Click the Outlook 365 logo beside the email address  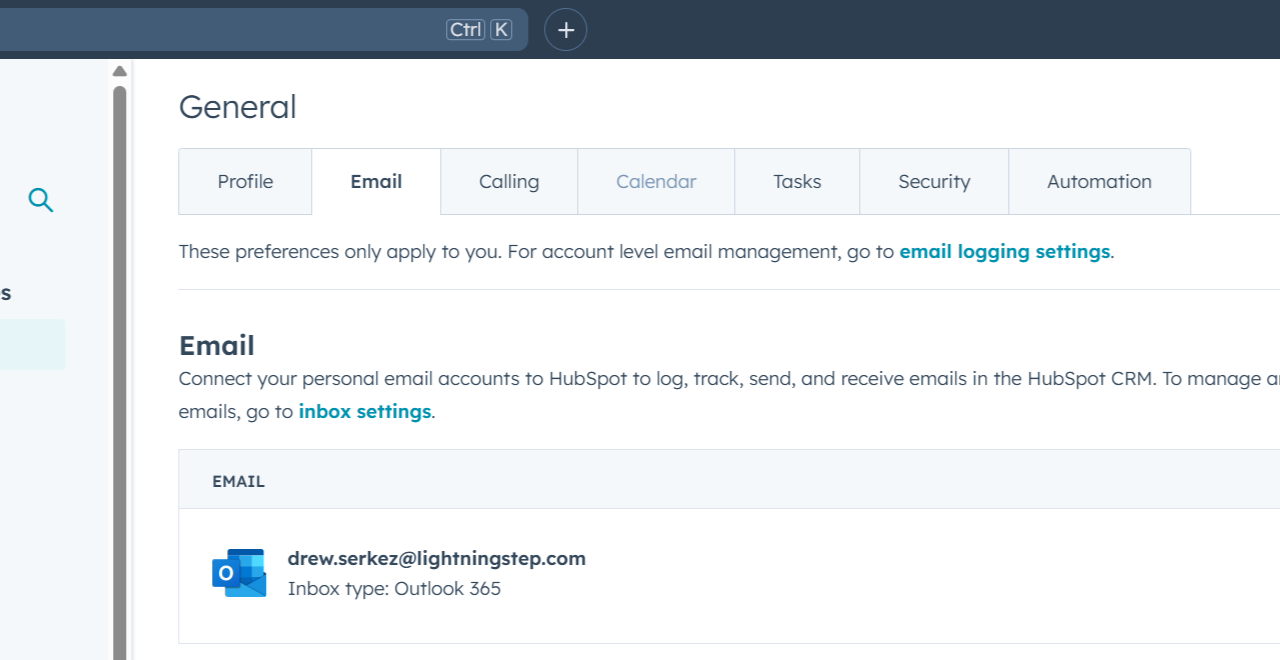click(x=239, y=572)
